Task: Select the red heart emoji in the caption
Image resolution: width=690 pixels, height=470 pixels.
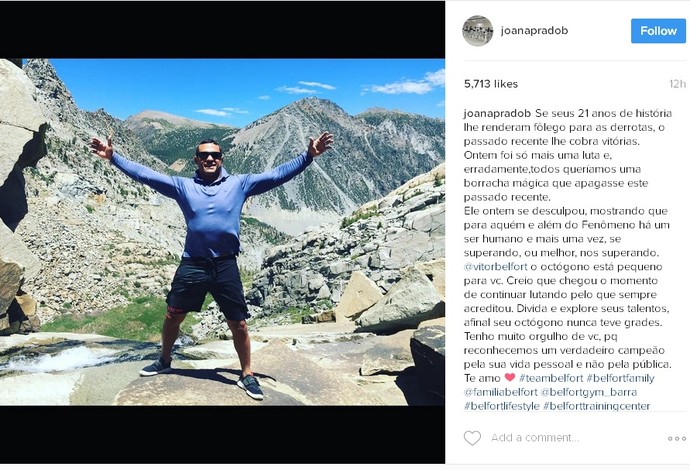Action: point(510,378)
